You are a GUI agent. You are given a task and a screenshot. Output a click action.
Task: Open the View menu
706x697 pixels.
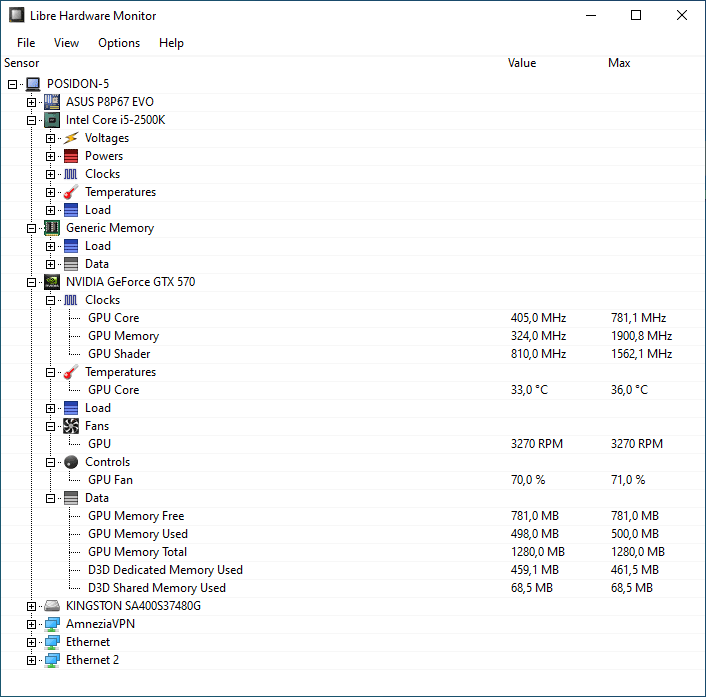[x=66, y=43]
